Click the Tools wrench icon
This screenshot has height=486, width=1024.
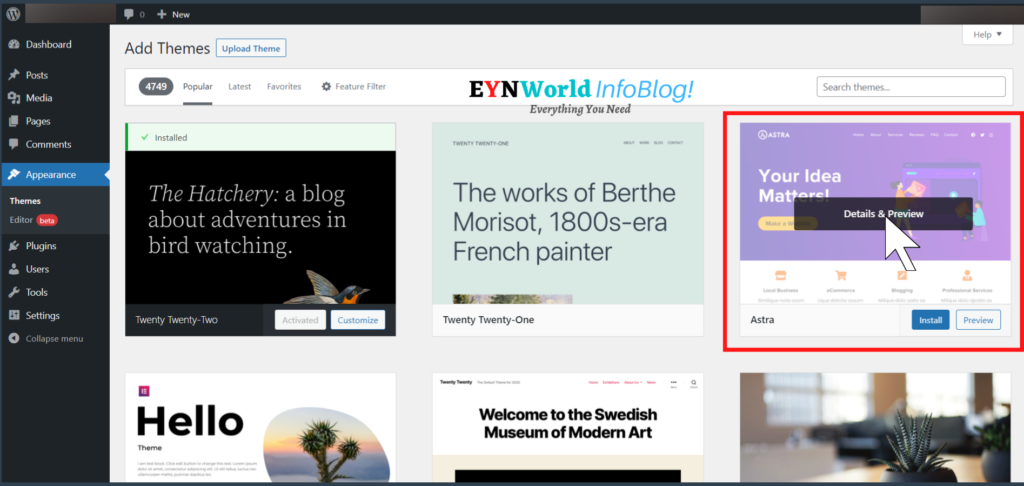coord(14,293)
